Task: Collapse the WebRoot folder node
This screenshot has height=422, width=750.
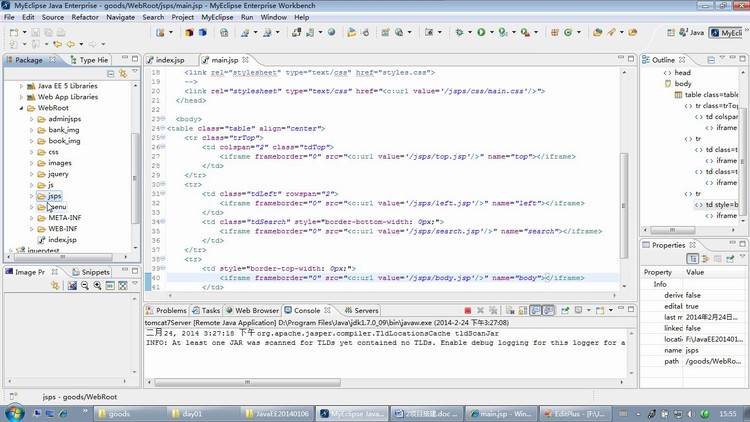Action: (21, 108)
